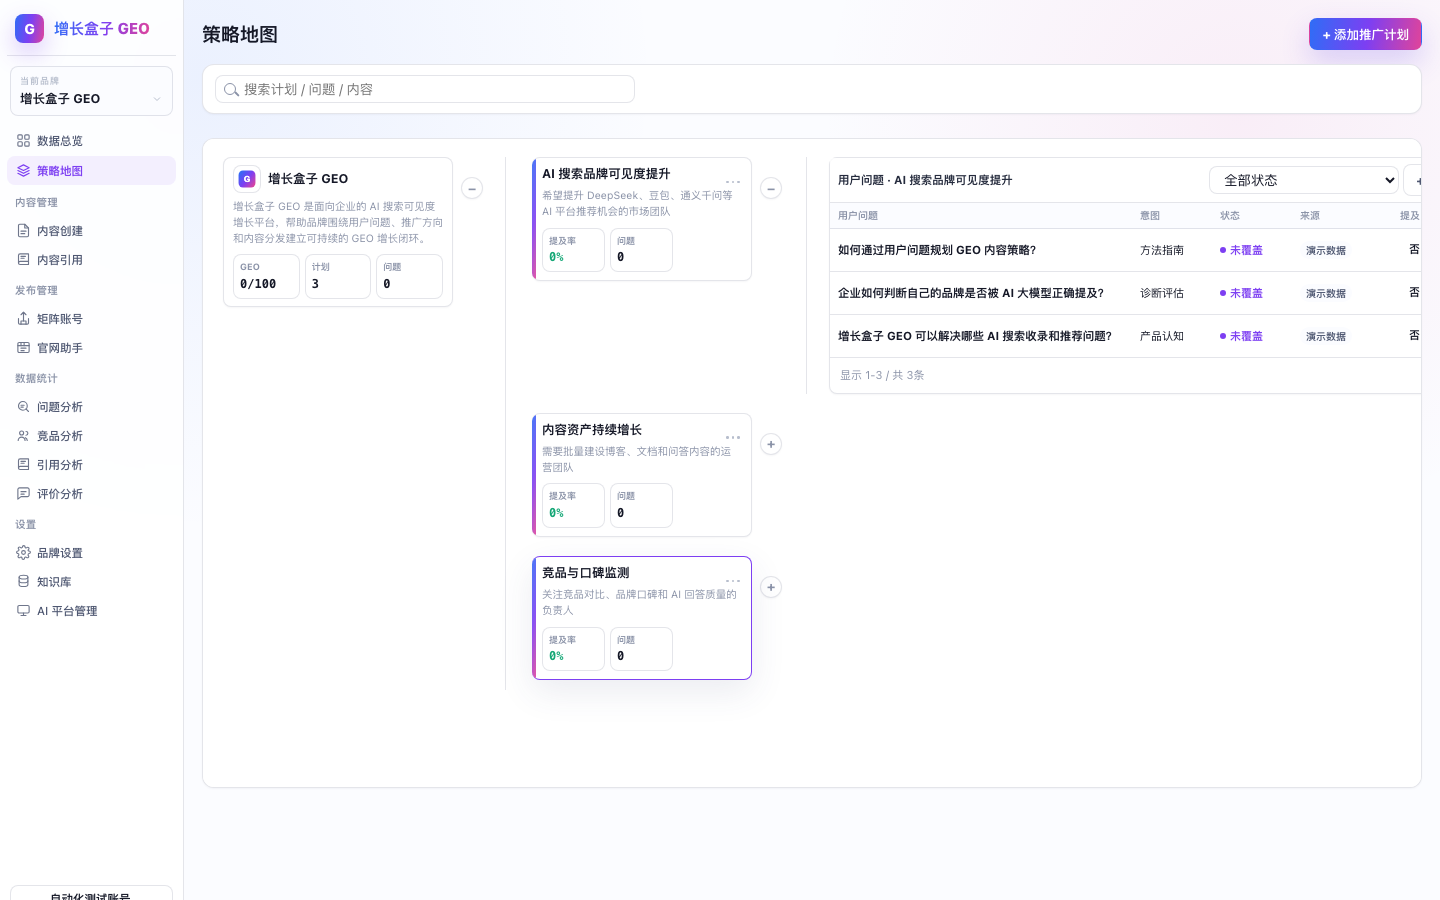
Task: Open 矩阵账号 under 发布管理
Action: point(91,319)
